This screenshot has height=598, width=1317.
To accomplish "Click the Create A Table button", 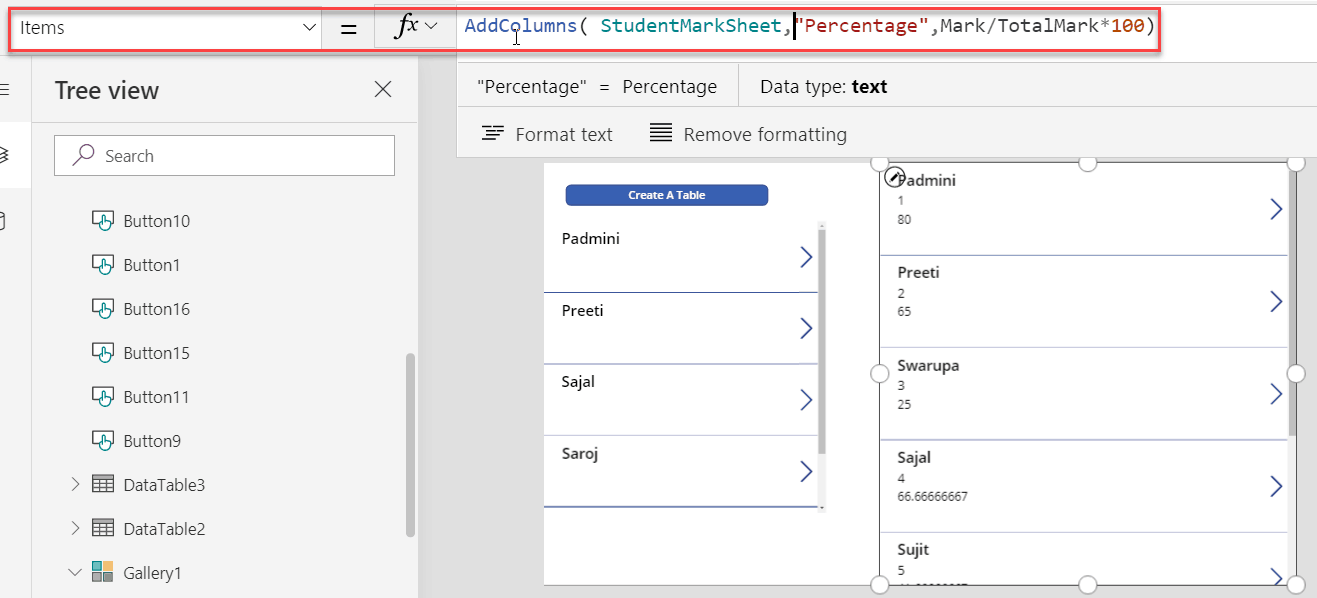I will pyautogui.click(x=666, y=195).
